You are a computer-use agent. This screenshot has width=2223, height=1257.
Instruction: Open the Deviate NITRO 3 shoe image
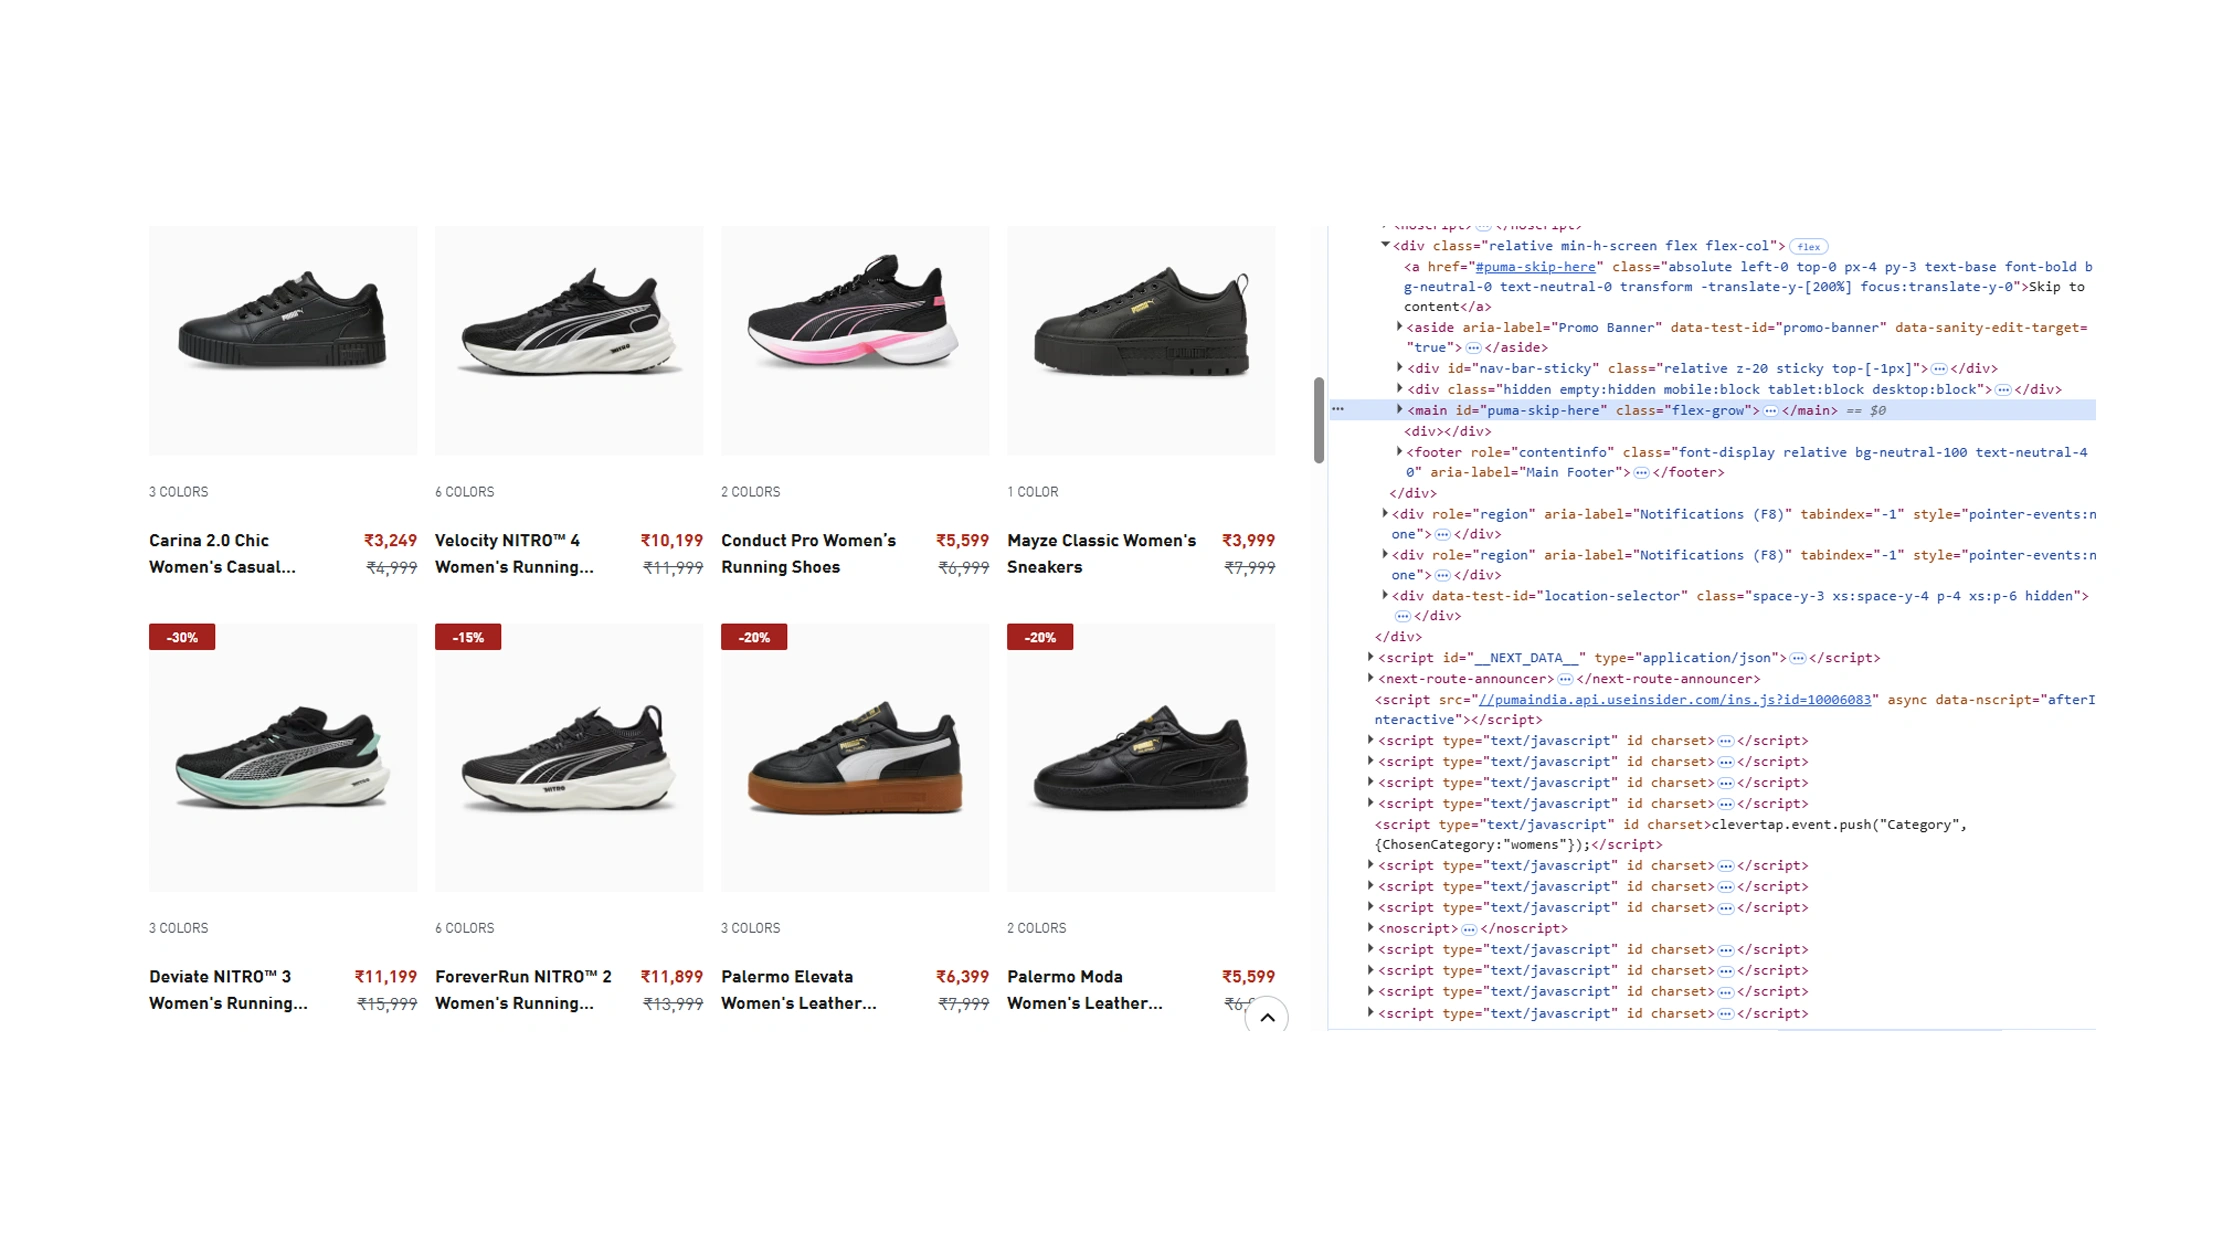point(283,758)
